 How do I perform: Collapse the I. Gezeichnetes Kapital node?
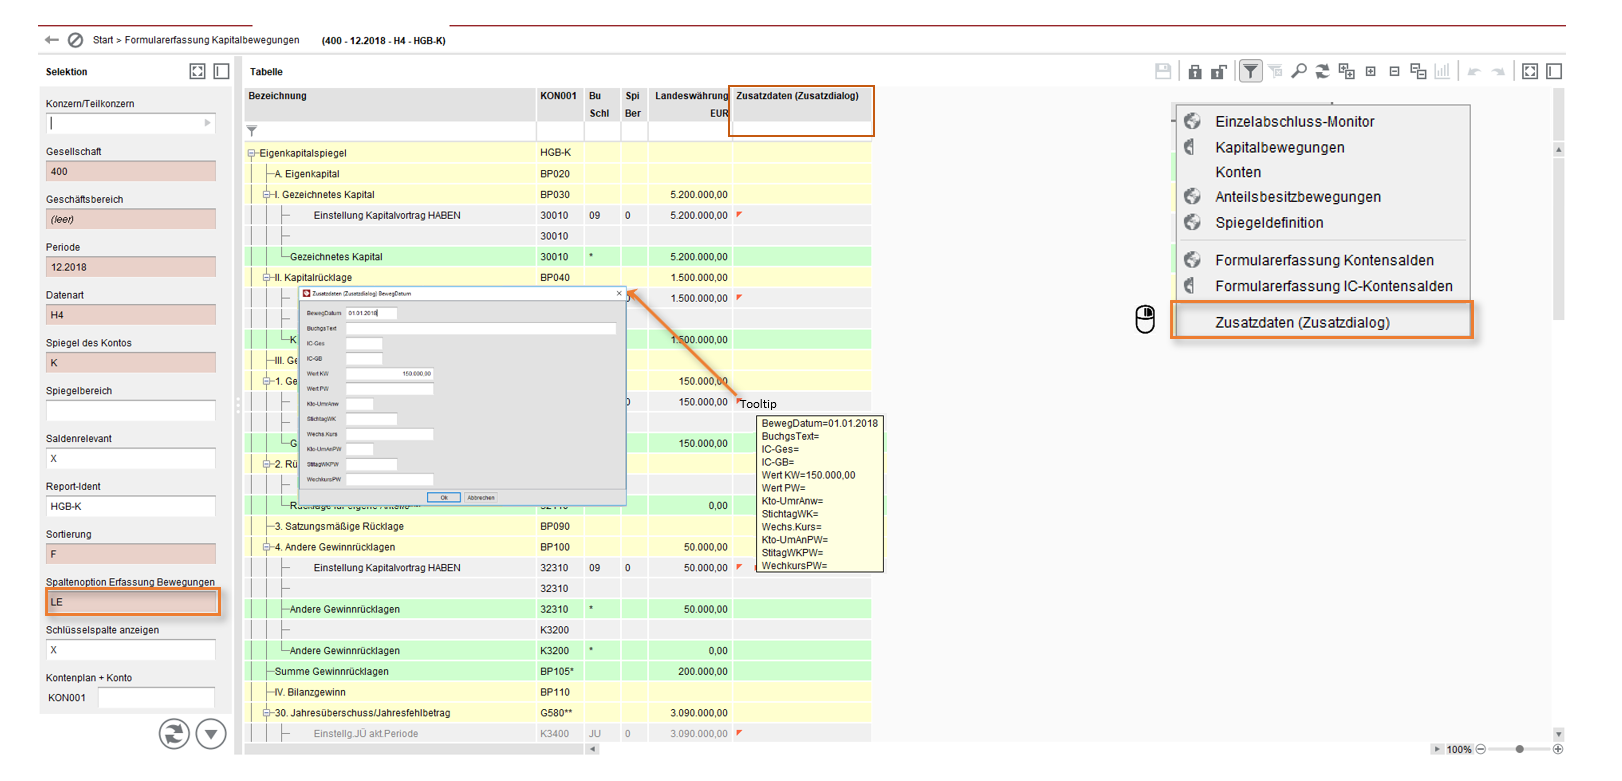coord(267,195)
